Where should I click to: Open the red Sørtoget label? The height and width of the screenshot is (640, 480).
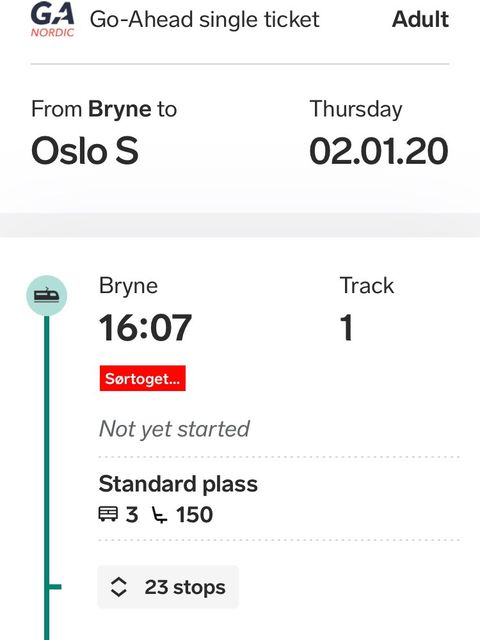tap(142, 378)
